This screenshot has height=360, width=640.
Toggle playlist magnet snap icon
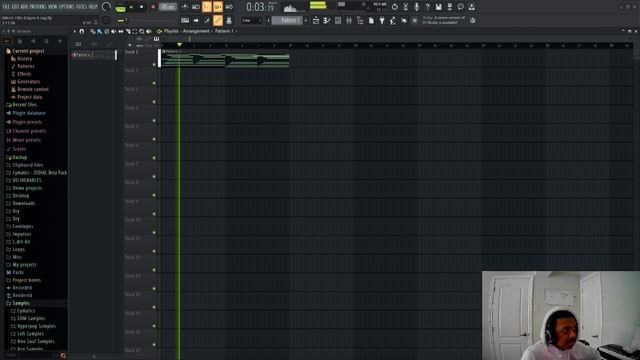coord(82,31)
